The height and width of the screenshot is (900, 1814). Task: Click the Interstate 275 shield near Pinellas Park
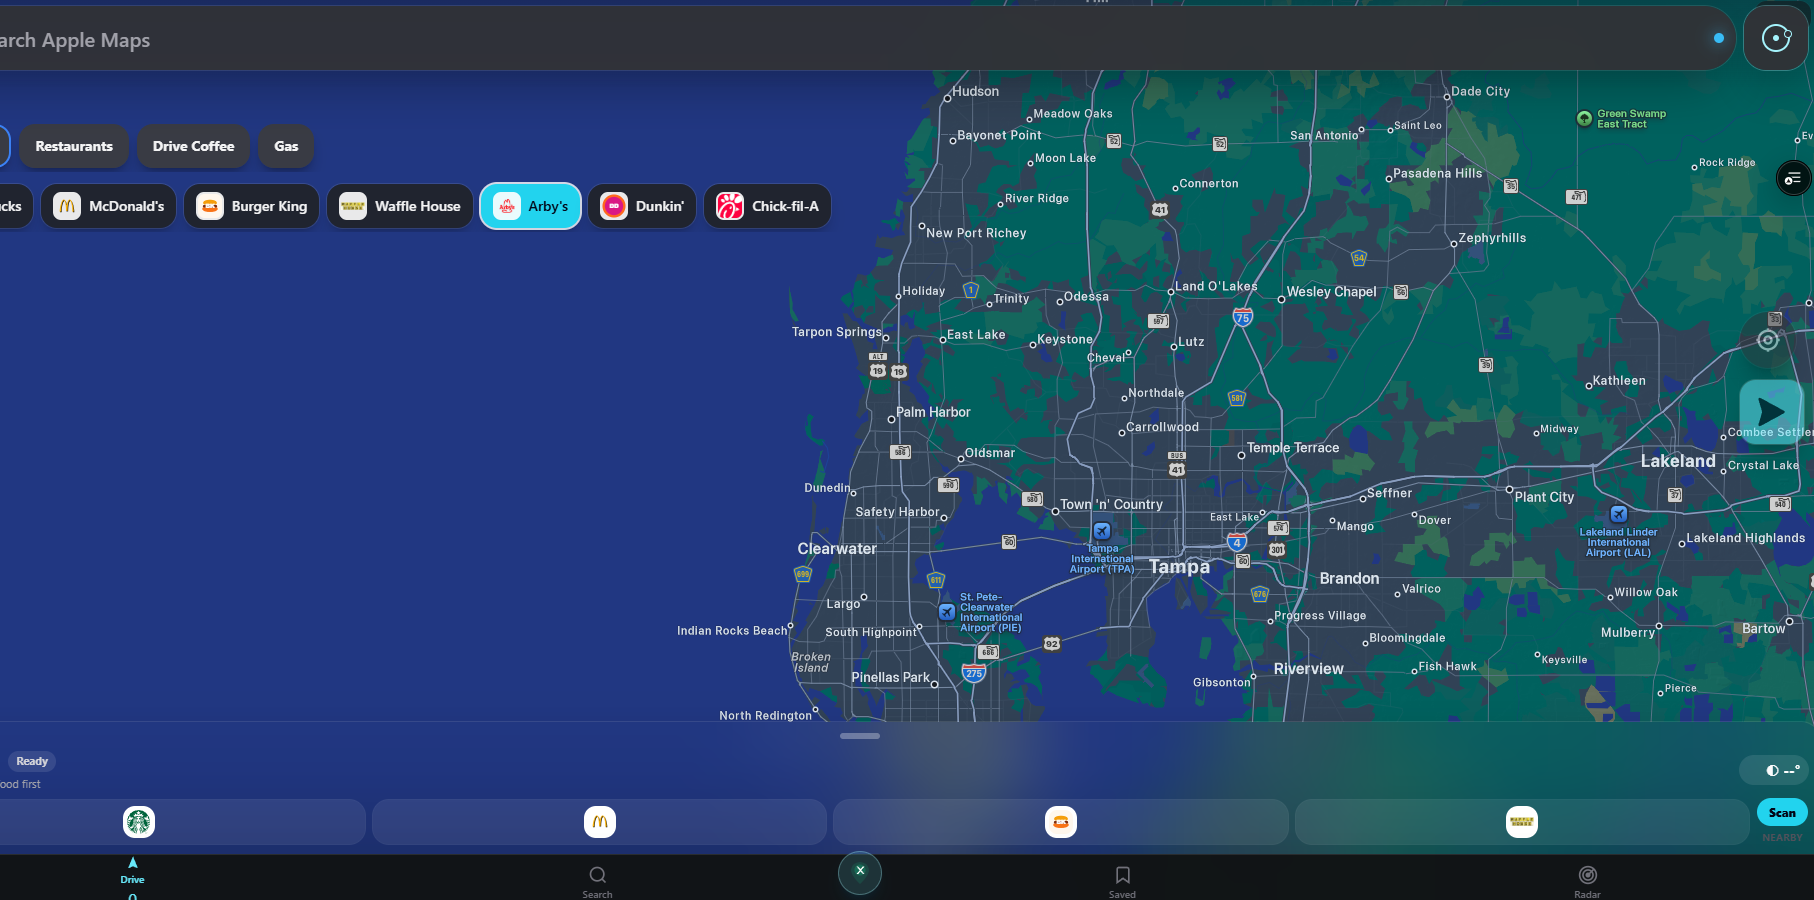pyautogui.click(x=974, y=672)
